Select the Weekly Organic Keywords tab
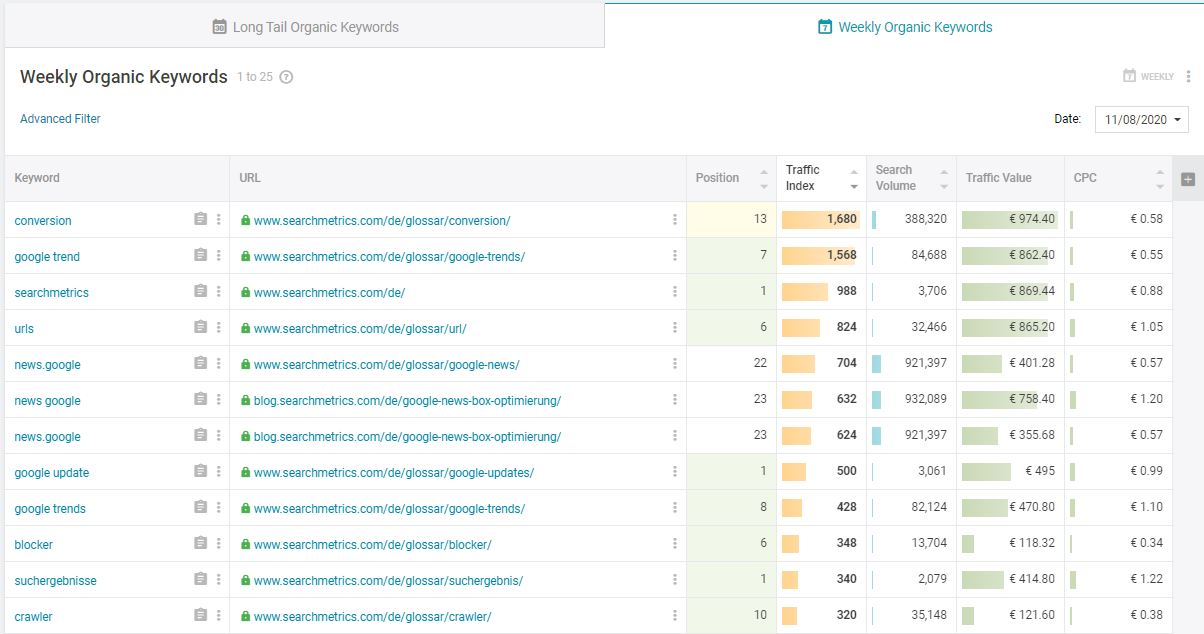This screenshot has height=634, width=1204. (905, 27)
